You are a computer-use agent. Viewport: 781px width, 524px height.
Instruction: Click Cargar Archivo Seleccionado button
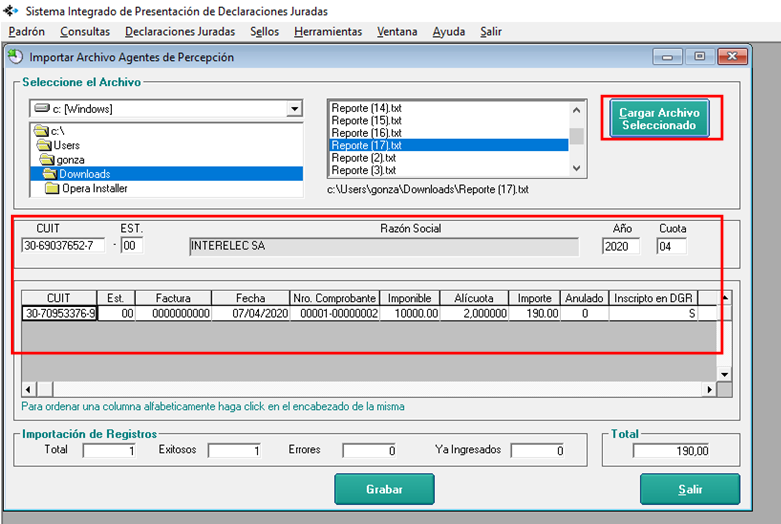pyautogui.click(x=660, y=119)
